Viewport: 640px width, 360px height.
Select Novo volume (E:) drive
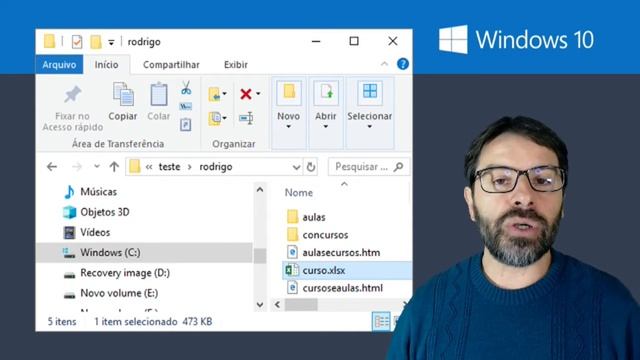point(119,293)
